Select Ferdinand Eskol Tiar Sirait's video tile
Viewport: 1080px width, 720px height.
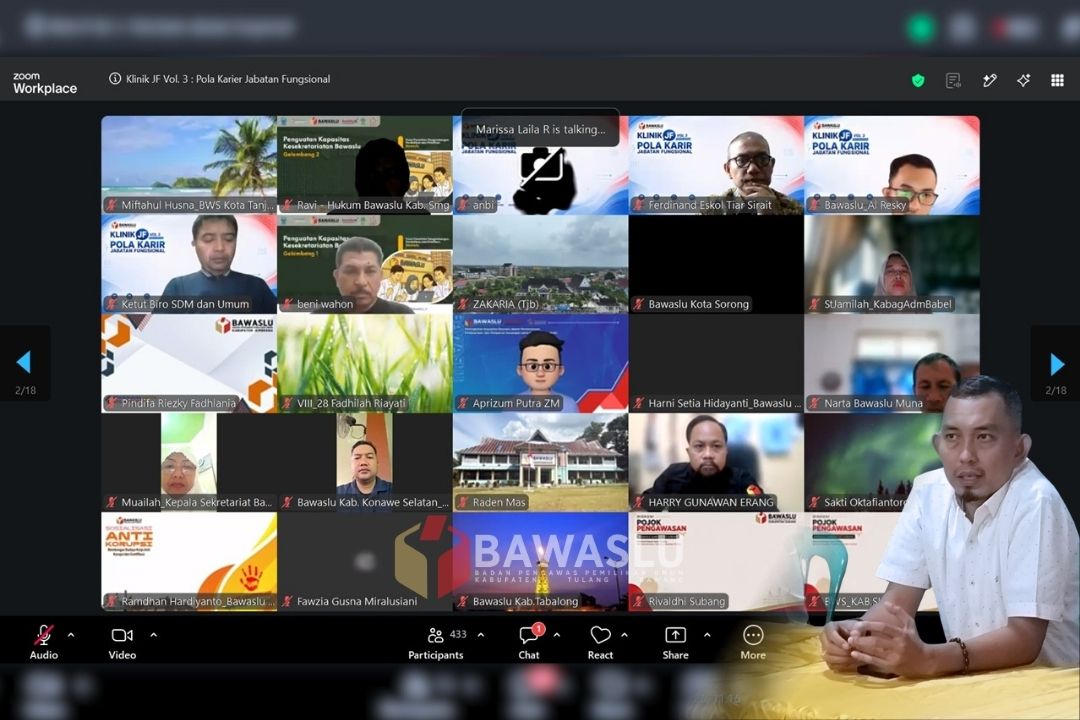(x=716, y=165)
